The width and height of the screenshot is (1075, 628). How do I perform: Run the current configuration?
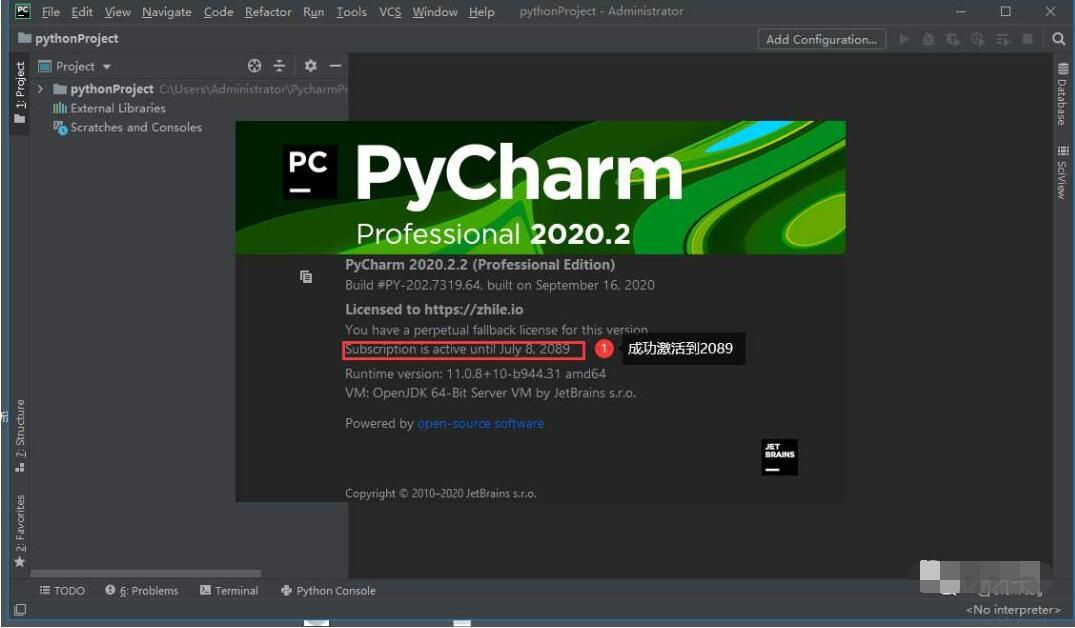coord(904,39)
